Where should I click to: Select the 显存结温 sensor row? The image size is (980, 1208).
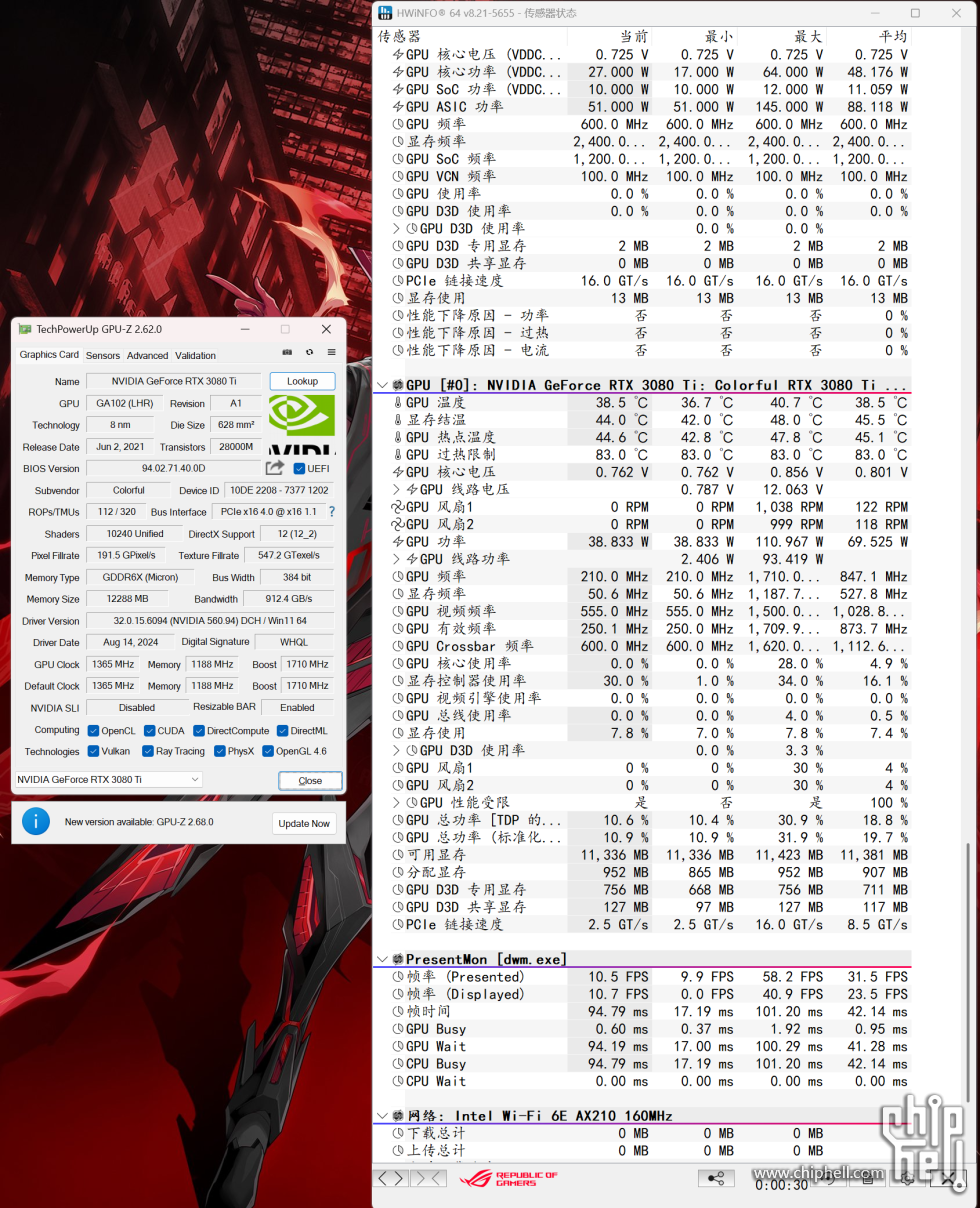pyautogui.click(x=642, y=420)
